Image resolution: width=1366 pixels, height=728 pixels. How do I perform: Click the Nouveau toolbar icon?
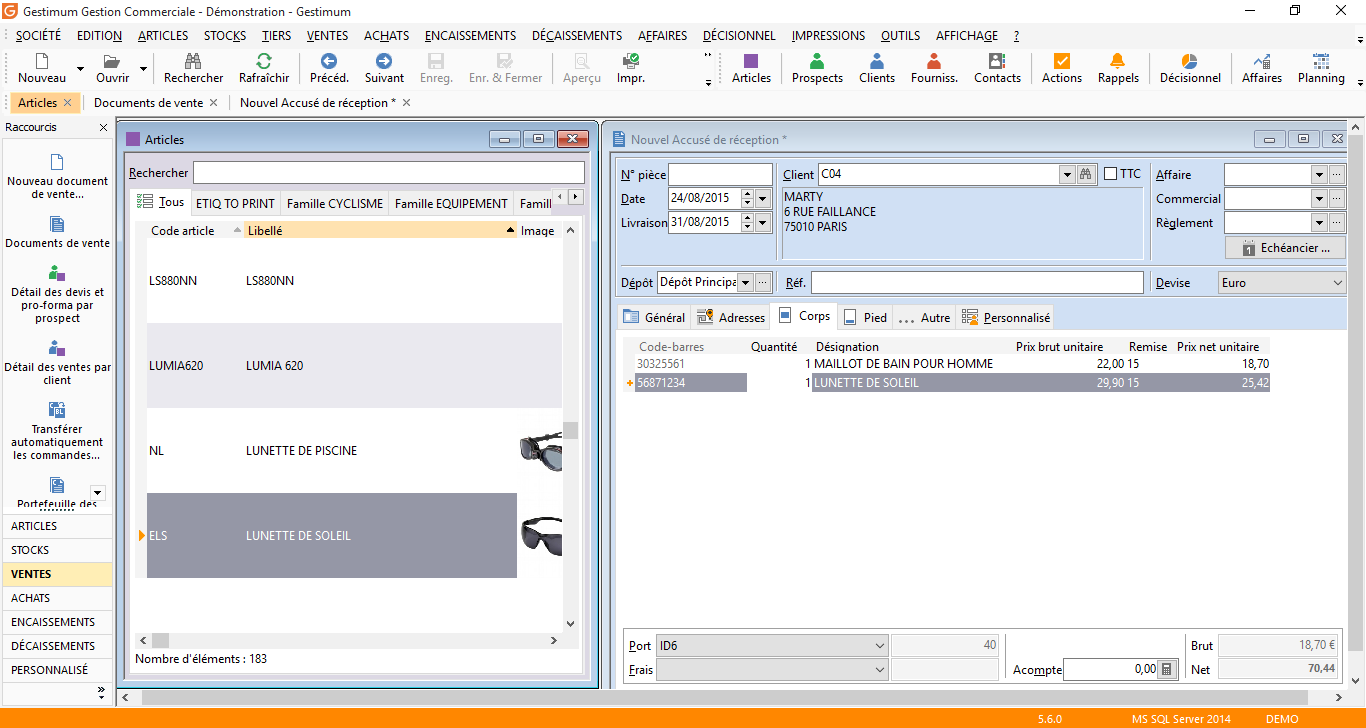pyautogui.click(x=42, y=61)
